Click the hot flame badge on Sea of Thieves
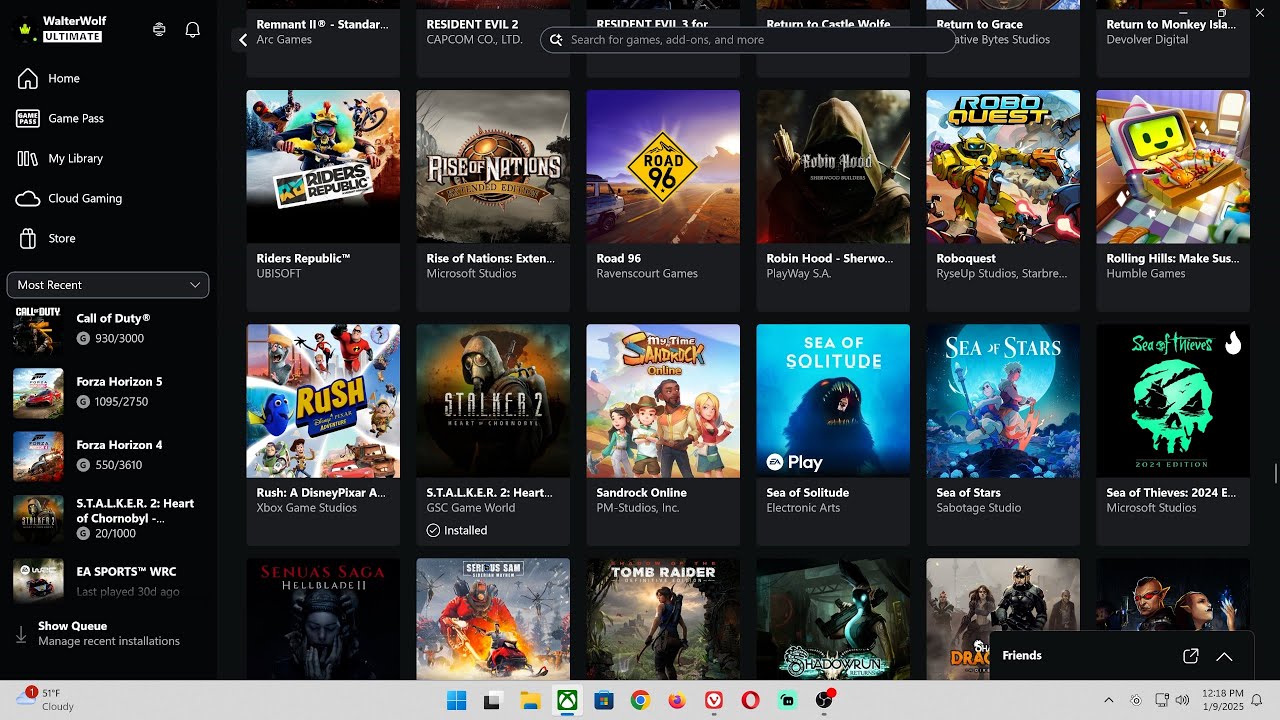The width and height of the screenshot is (1280, 720). tap(1233, 343)
